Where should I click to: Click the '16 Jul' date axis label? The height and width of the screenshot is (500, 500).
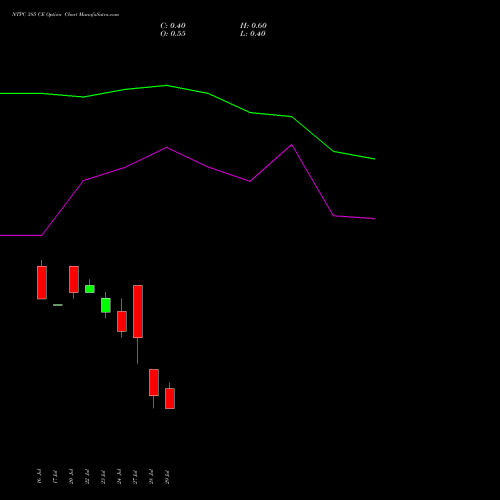[x=39, y=476]
